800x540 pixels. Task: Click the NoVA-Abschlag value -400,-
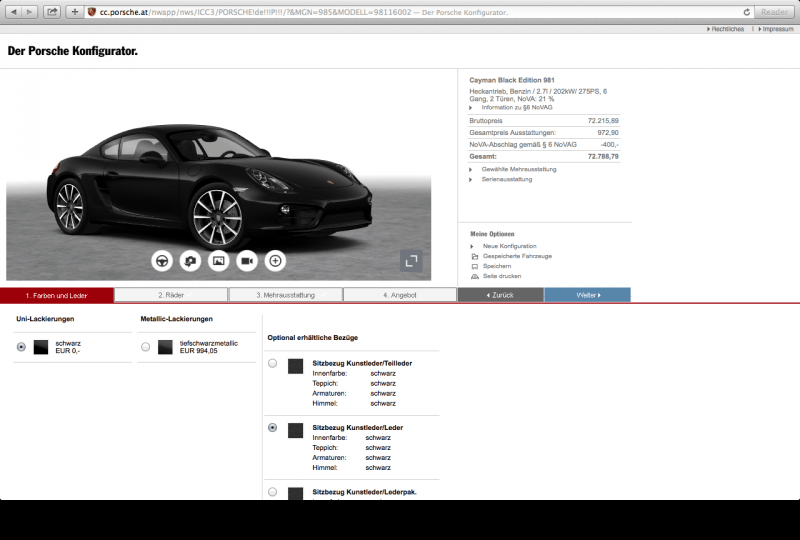609,144
